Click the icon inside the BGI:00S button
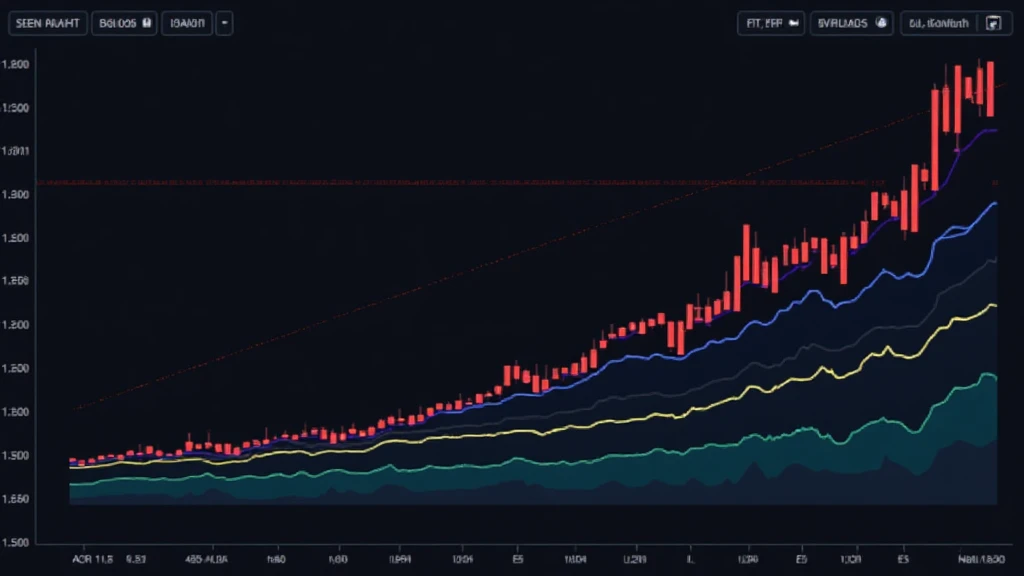 click(148, 24)
